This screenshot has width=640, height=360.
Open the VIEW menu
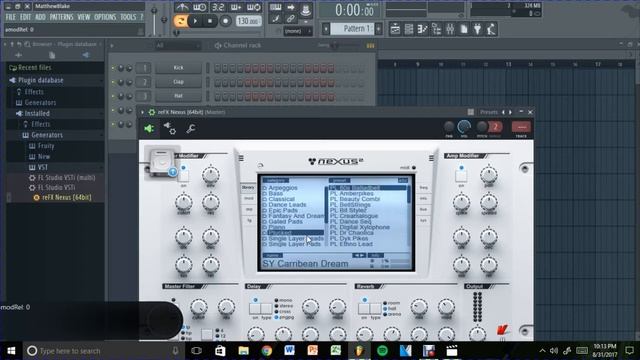[84, 17]
